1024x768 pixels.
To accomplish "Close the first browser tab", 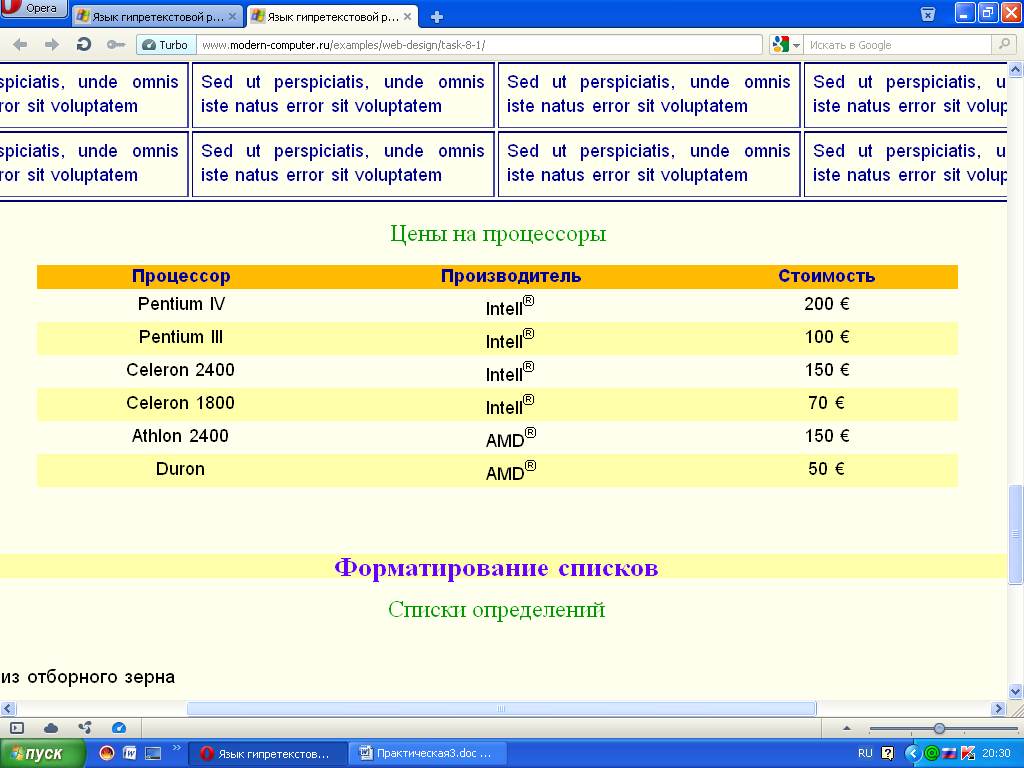I will coord(232,17).
